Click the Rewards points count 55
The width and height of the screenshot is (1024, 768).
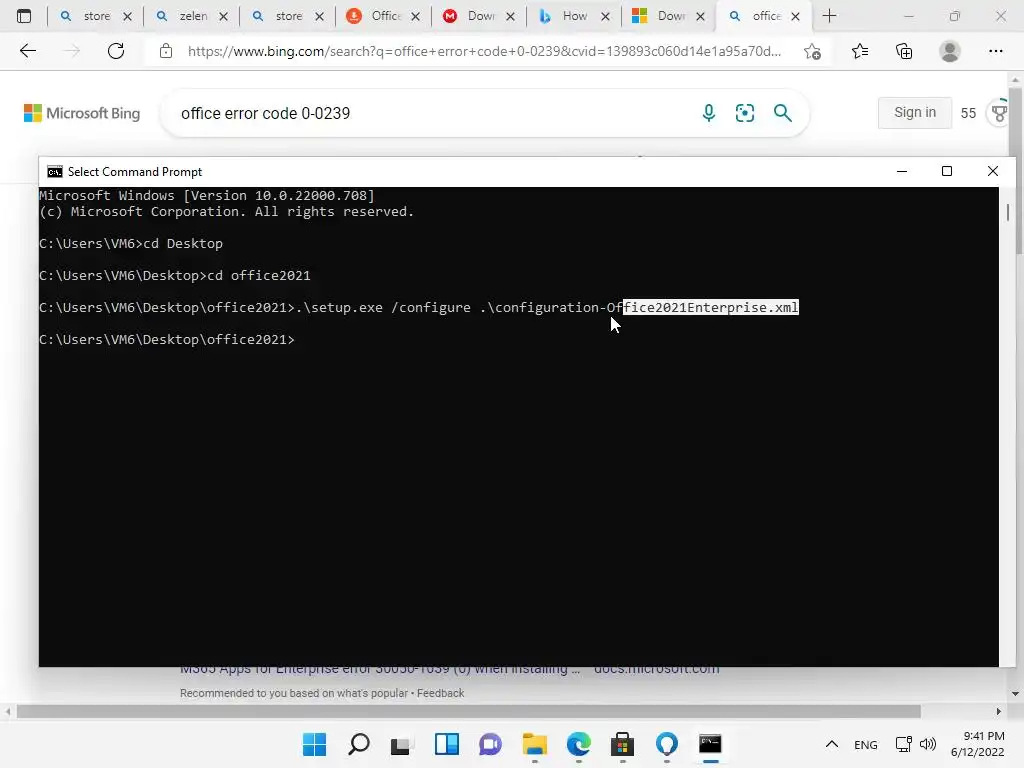coord(968,113)
